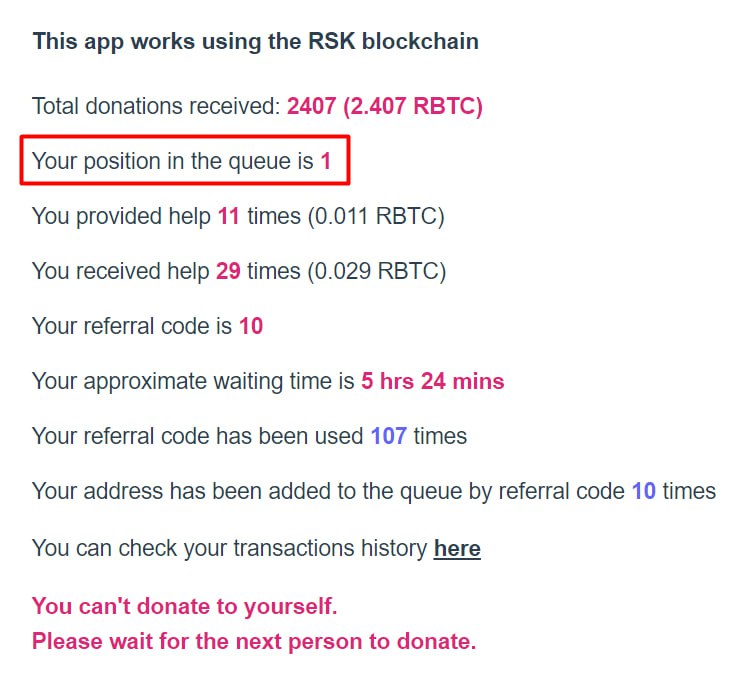The width and height of the screenshot is (737, 684).
Task: Click the "Total donations received" label
Action: click(x=157, y=106)
